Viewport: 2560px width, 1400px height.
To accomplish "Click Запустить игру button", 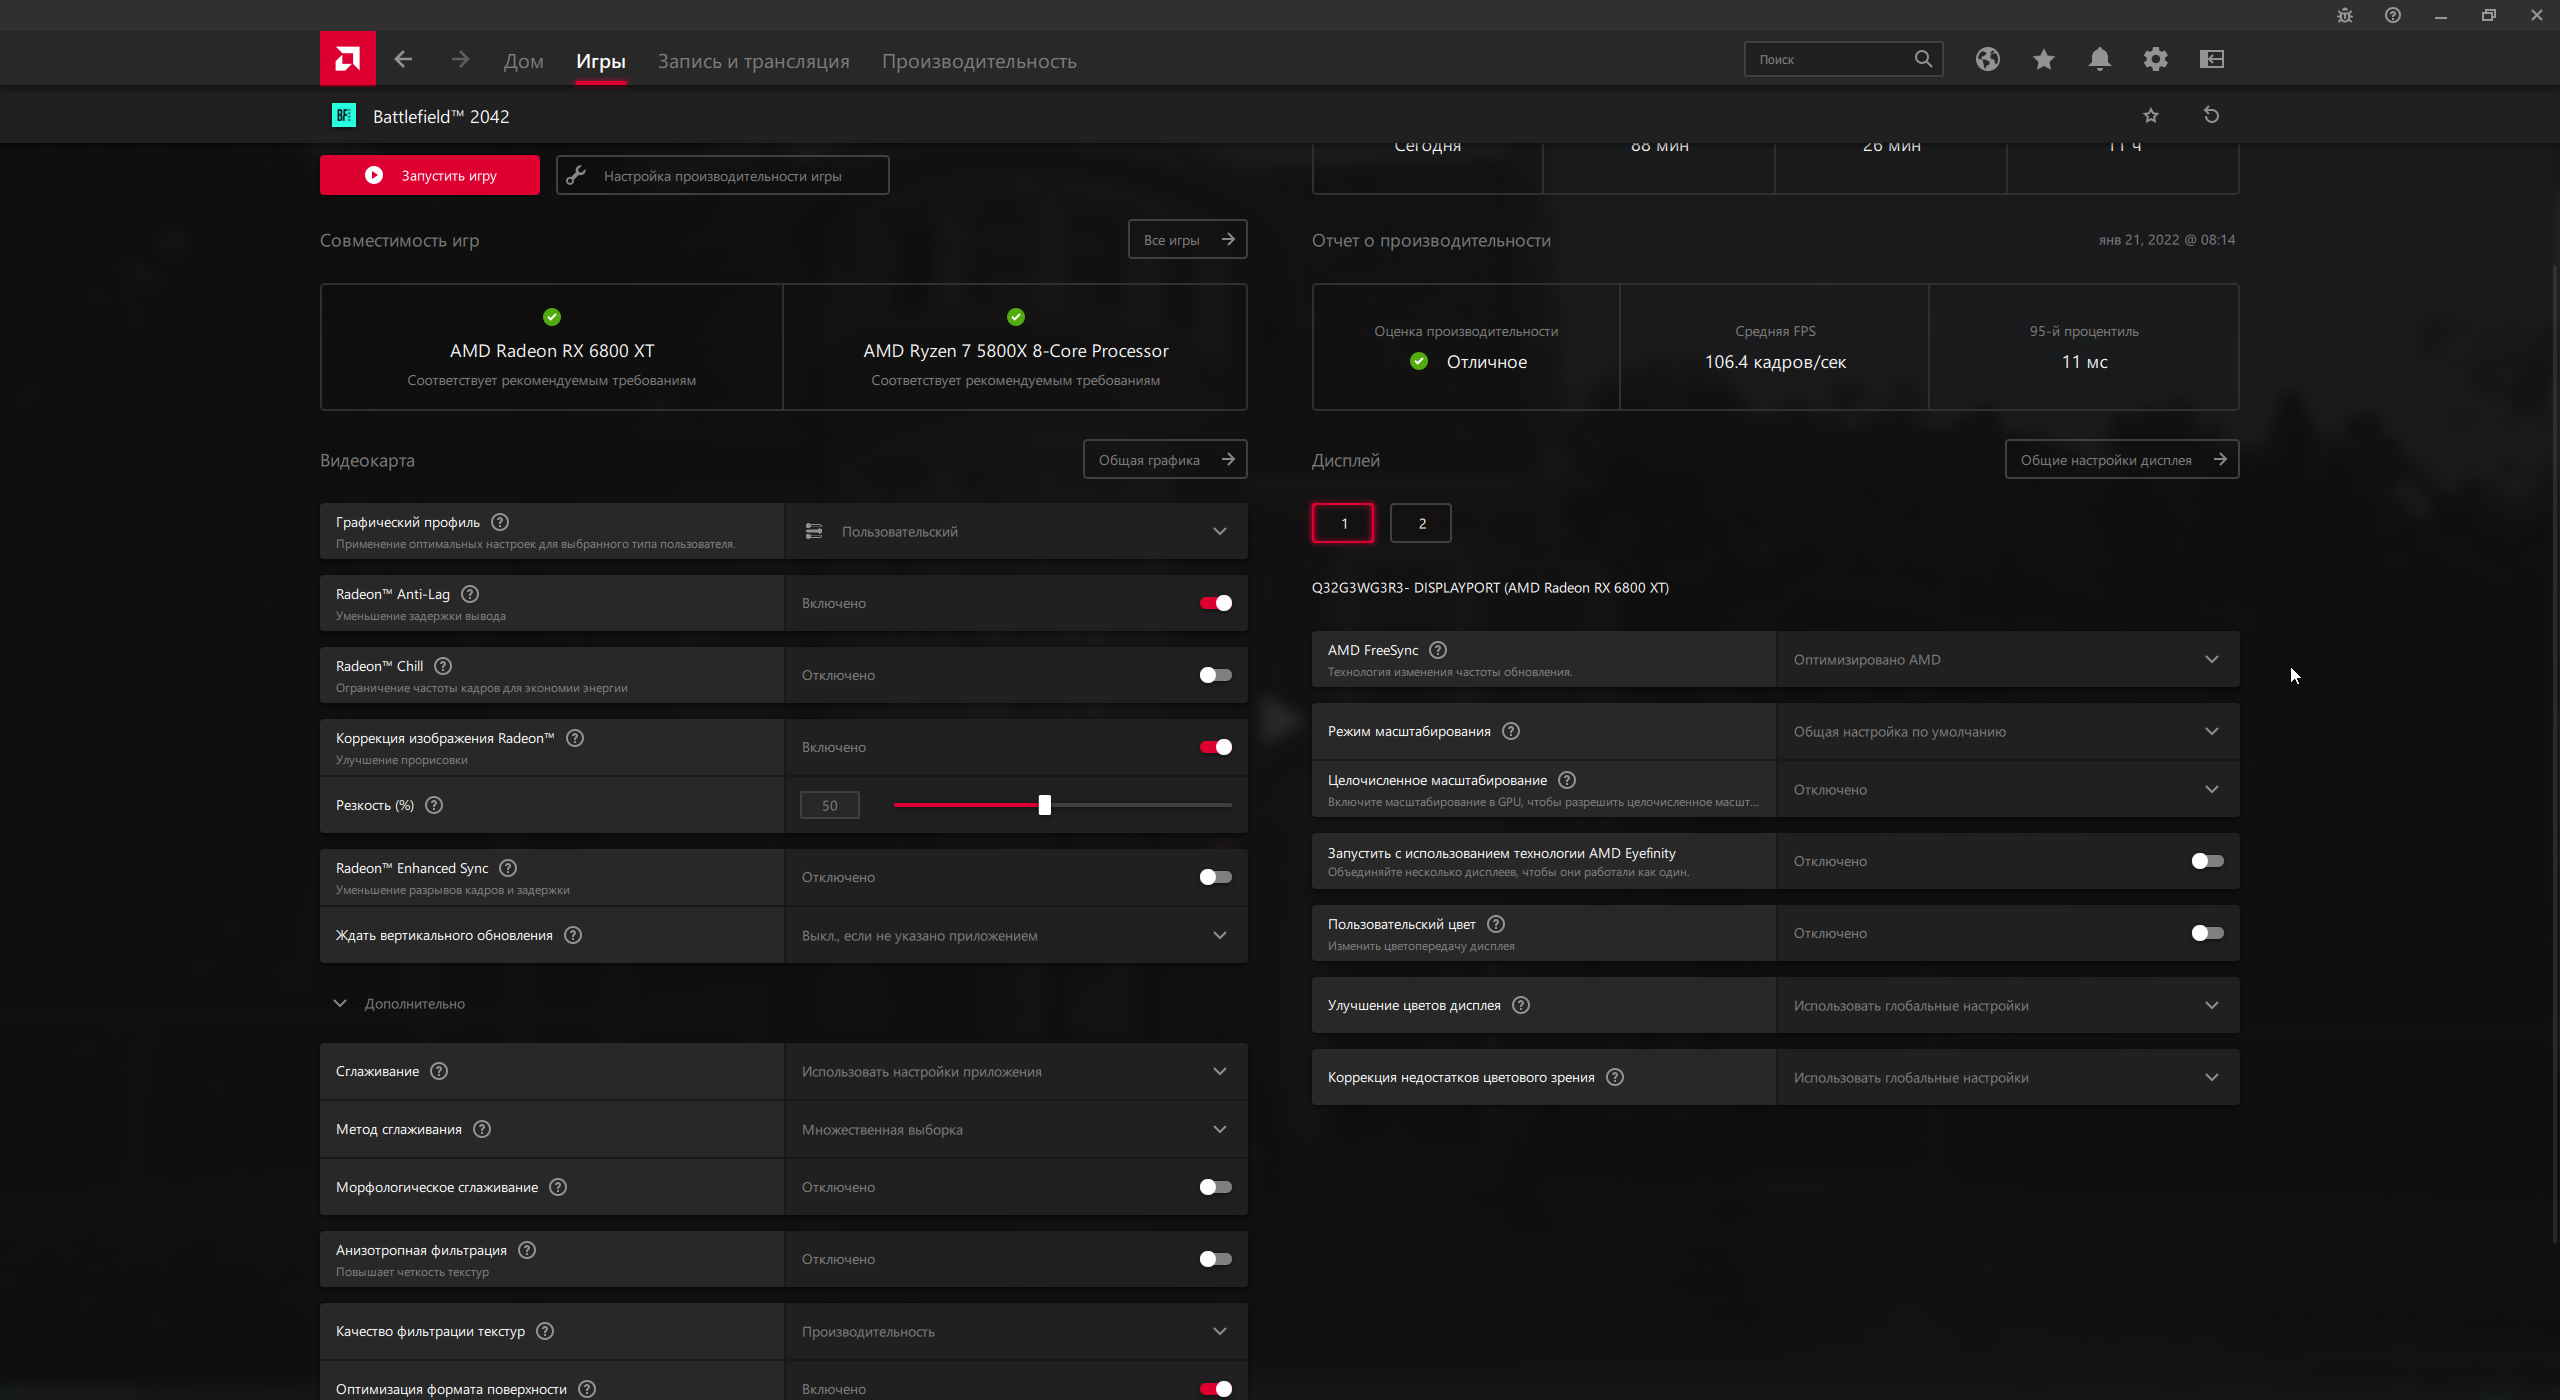I will (x=430, y=175).
